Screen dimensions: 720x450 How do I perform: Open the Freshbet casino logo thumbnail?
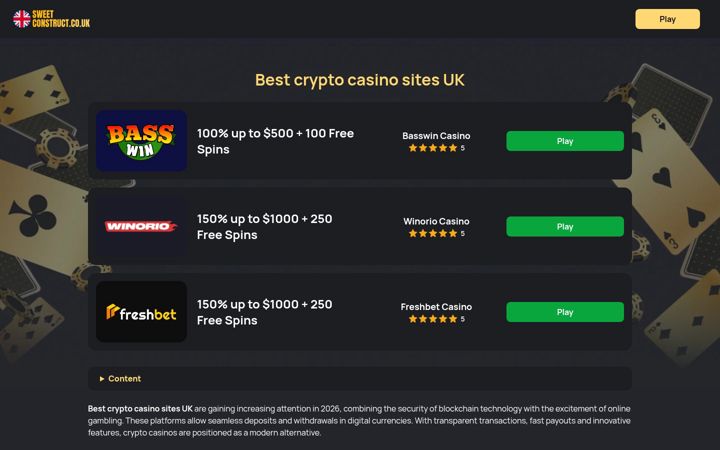[x=141, y=312]
